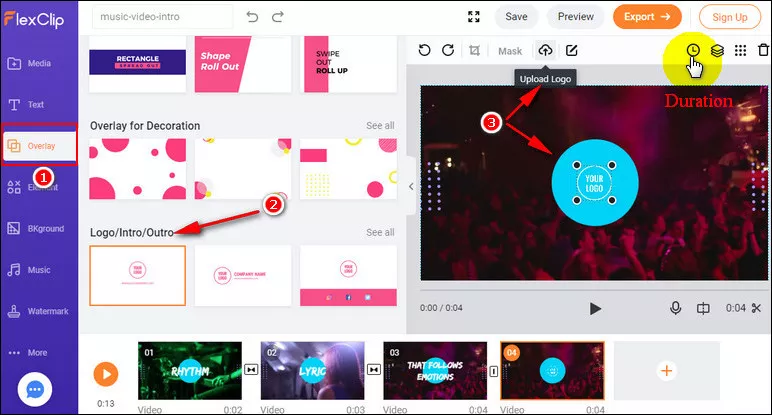The height and width of the screenshot is (415, 772).
Task: Select clip 01 Rhythm in storyboard
Action: coord(190,371)
